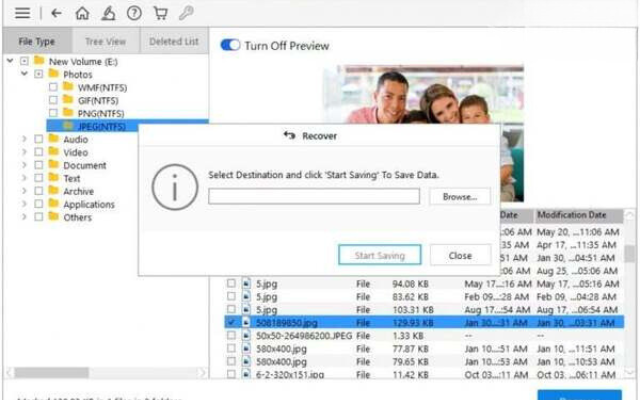This screenshot has height=400, width=640.
Task: Open the hamburger menu
Action: 22,13
